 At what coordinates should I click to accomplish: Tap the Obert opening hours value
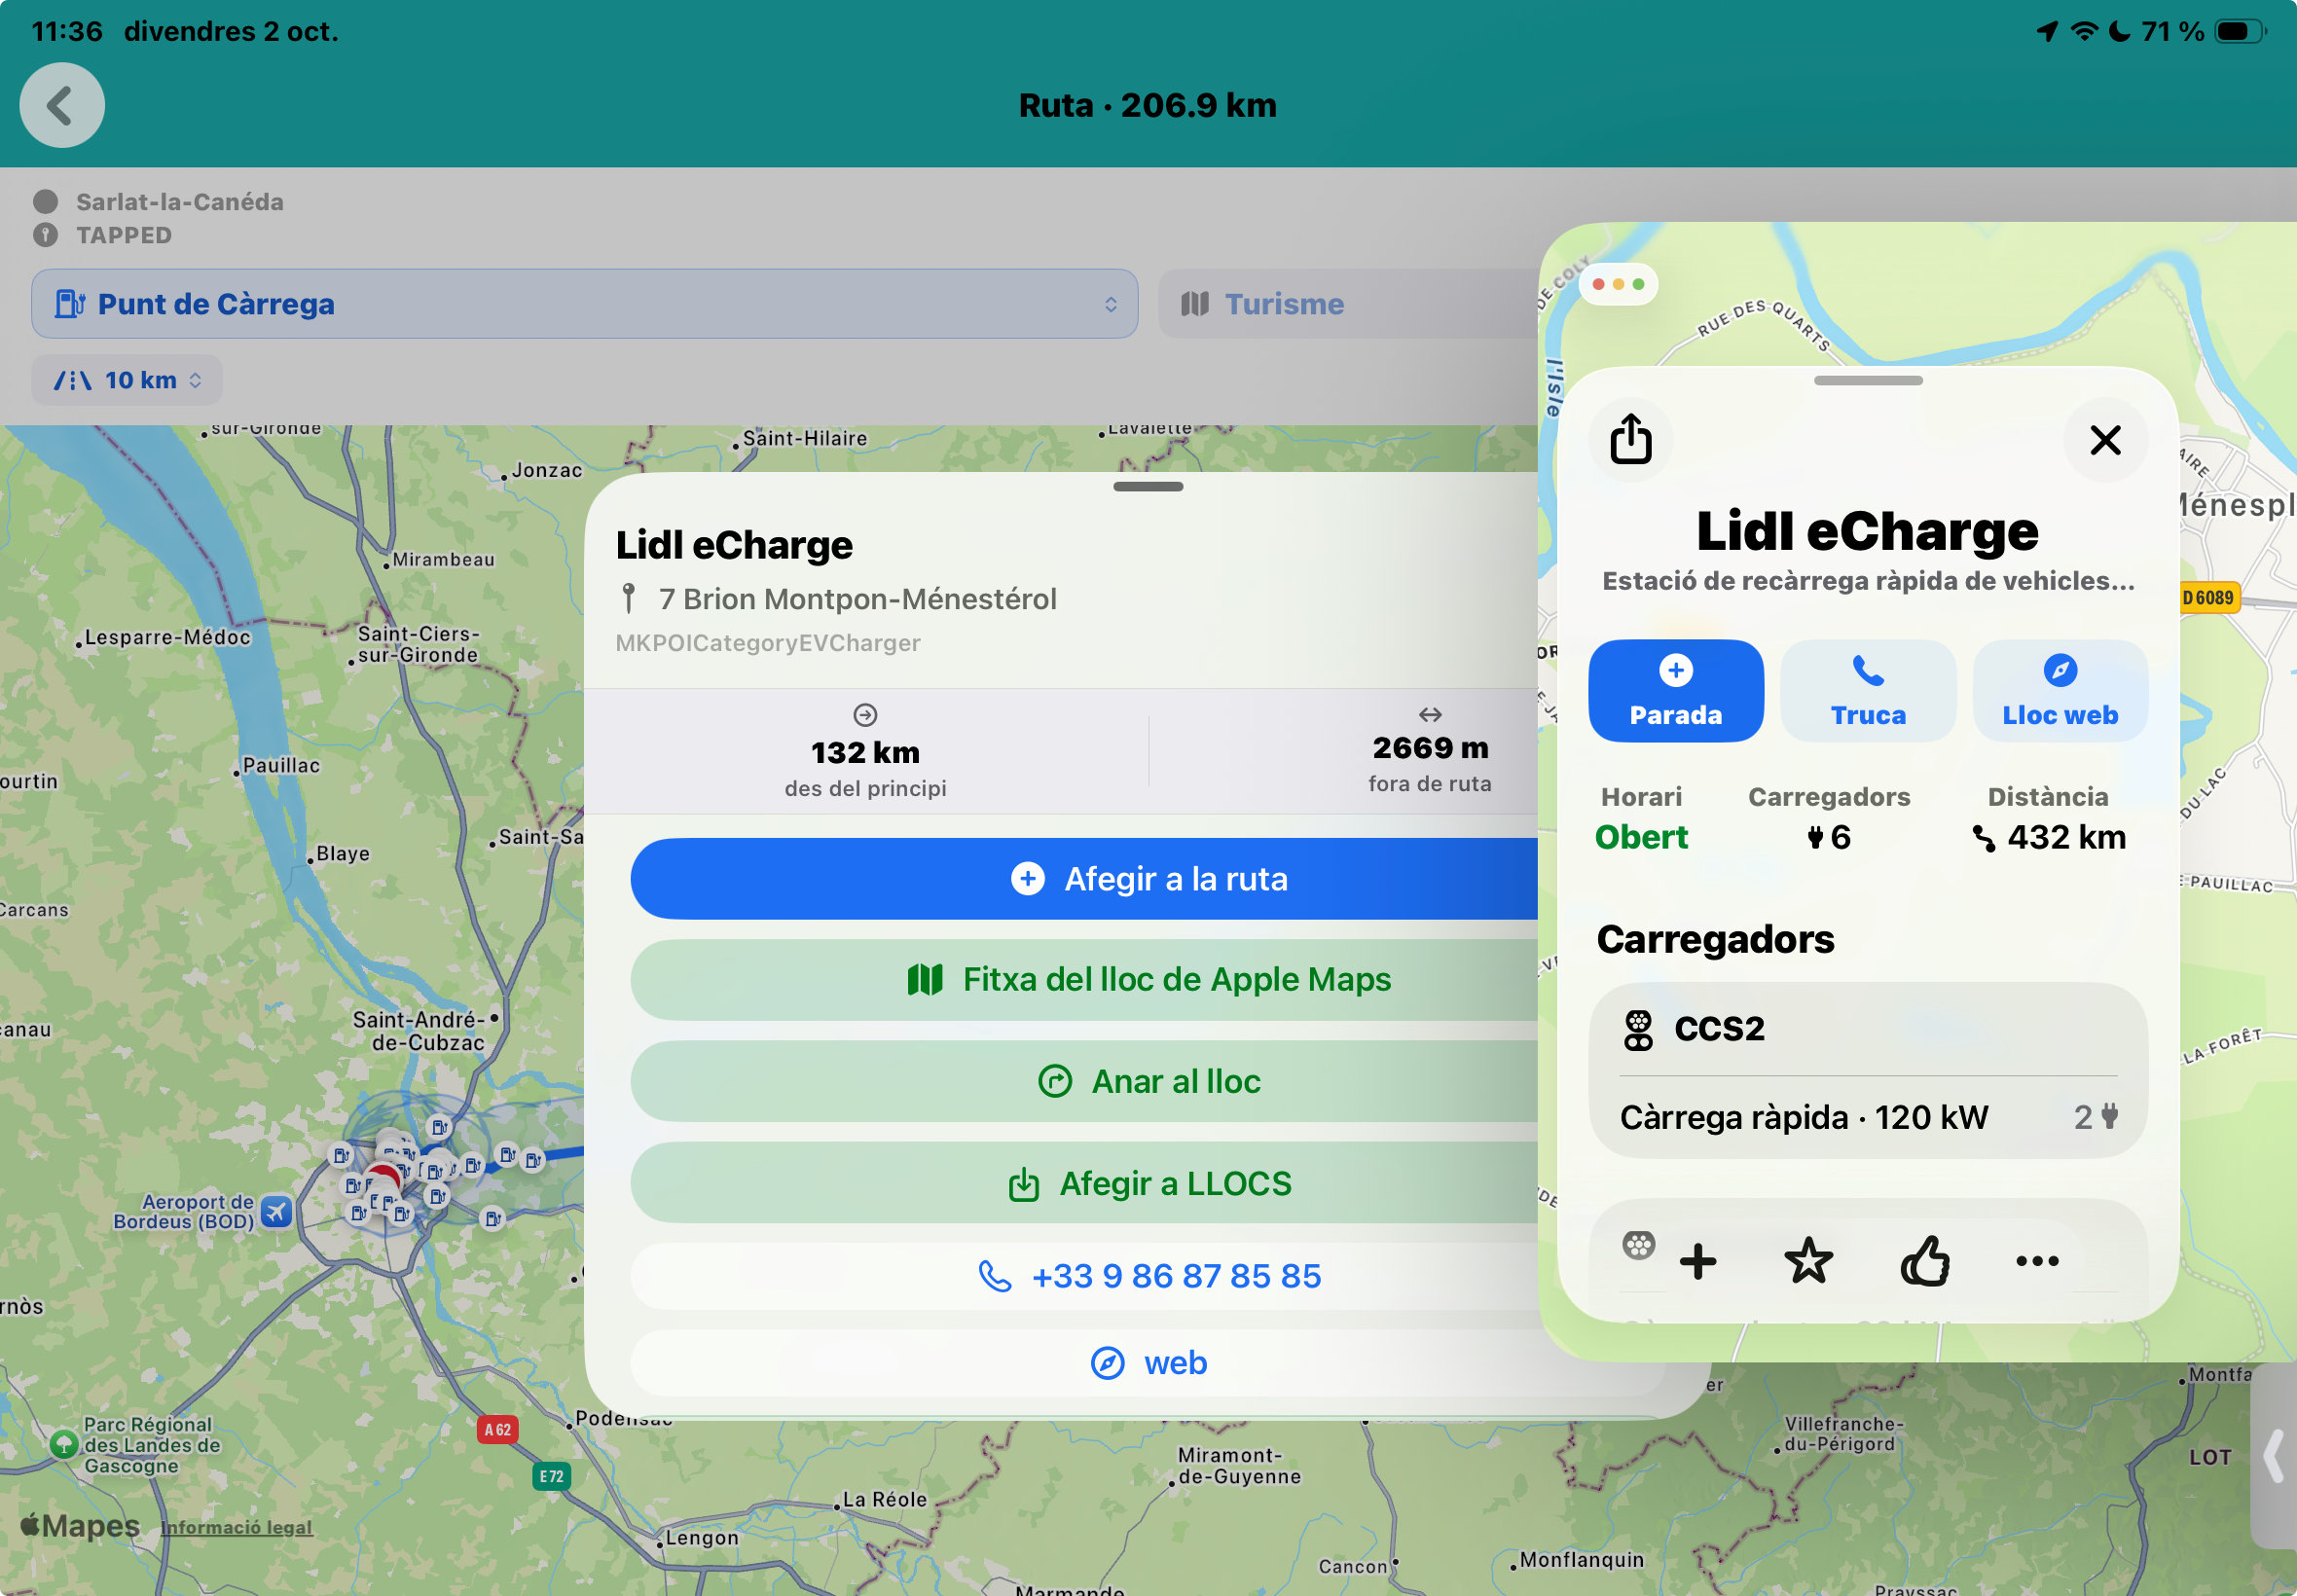(1641, 837)
